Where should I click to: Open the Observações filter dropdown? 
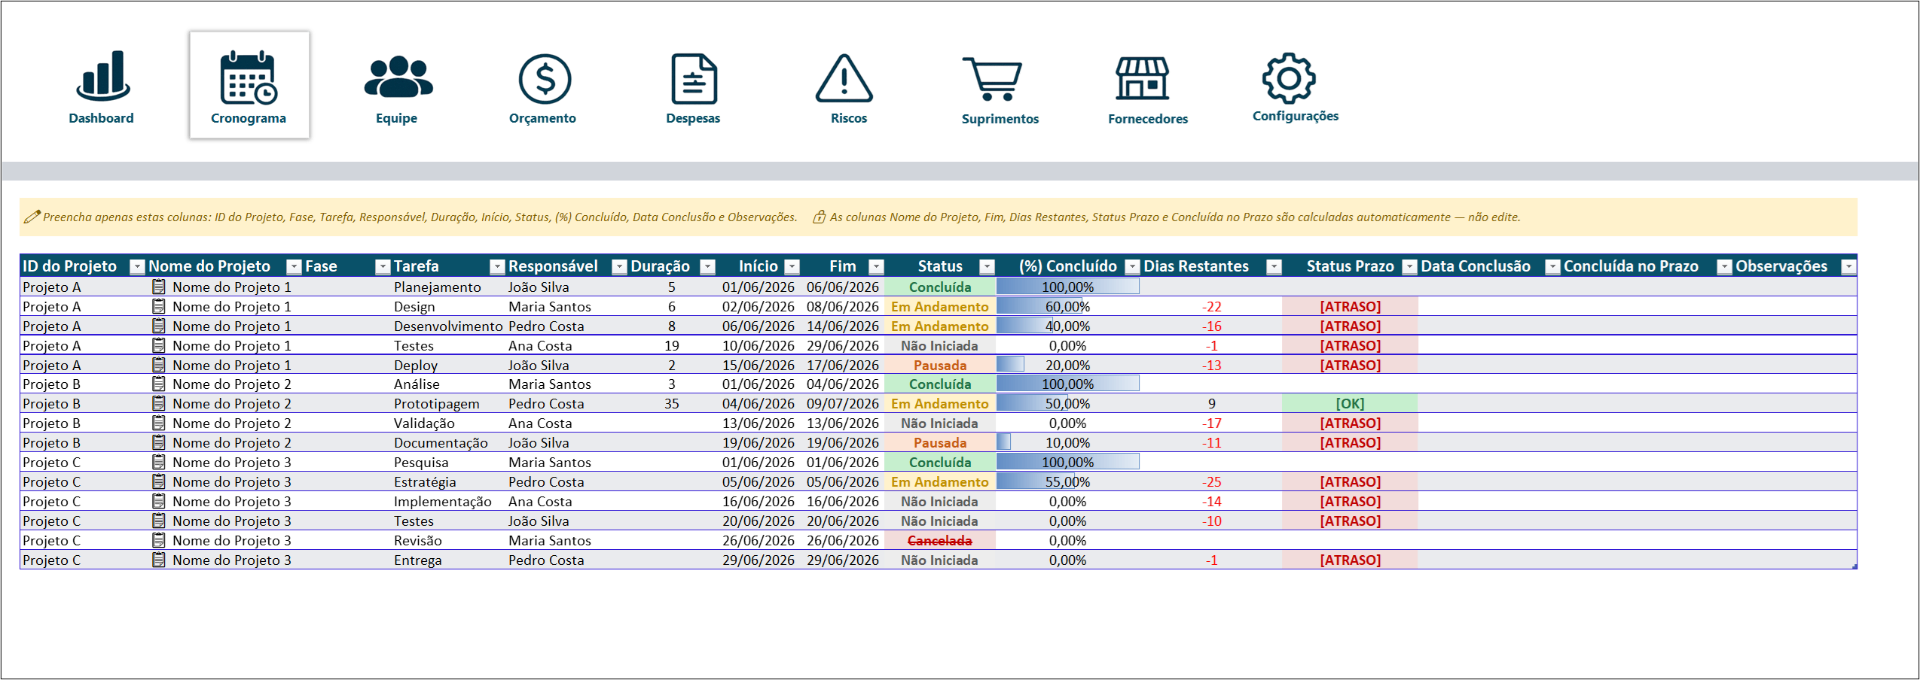1849,267
